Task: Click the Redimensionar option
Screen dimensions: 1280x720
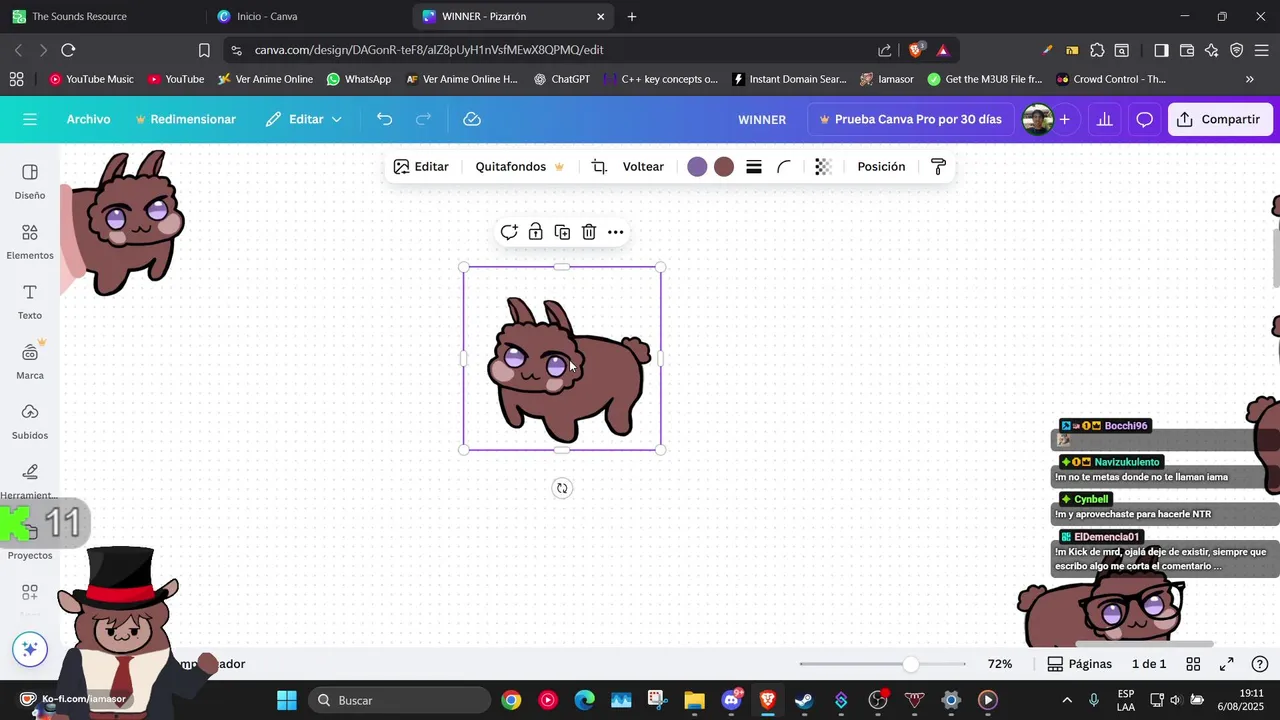Action: coord(186,119)
